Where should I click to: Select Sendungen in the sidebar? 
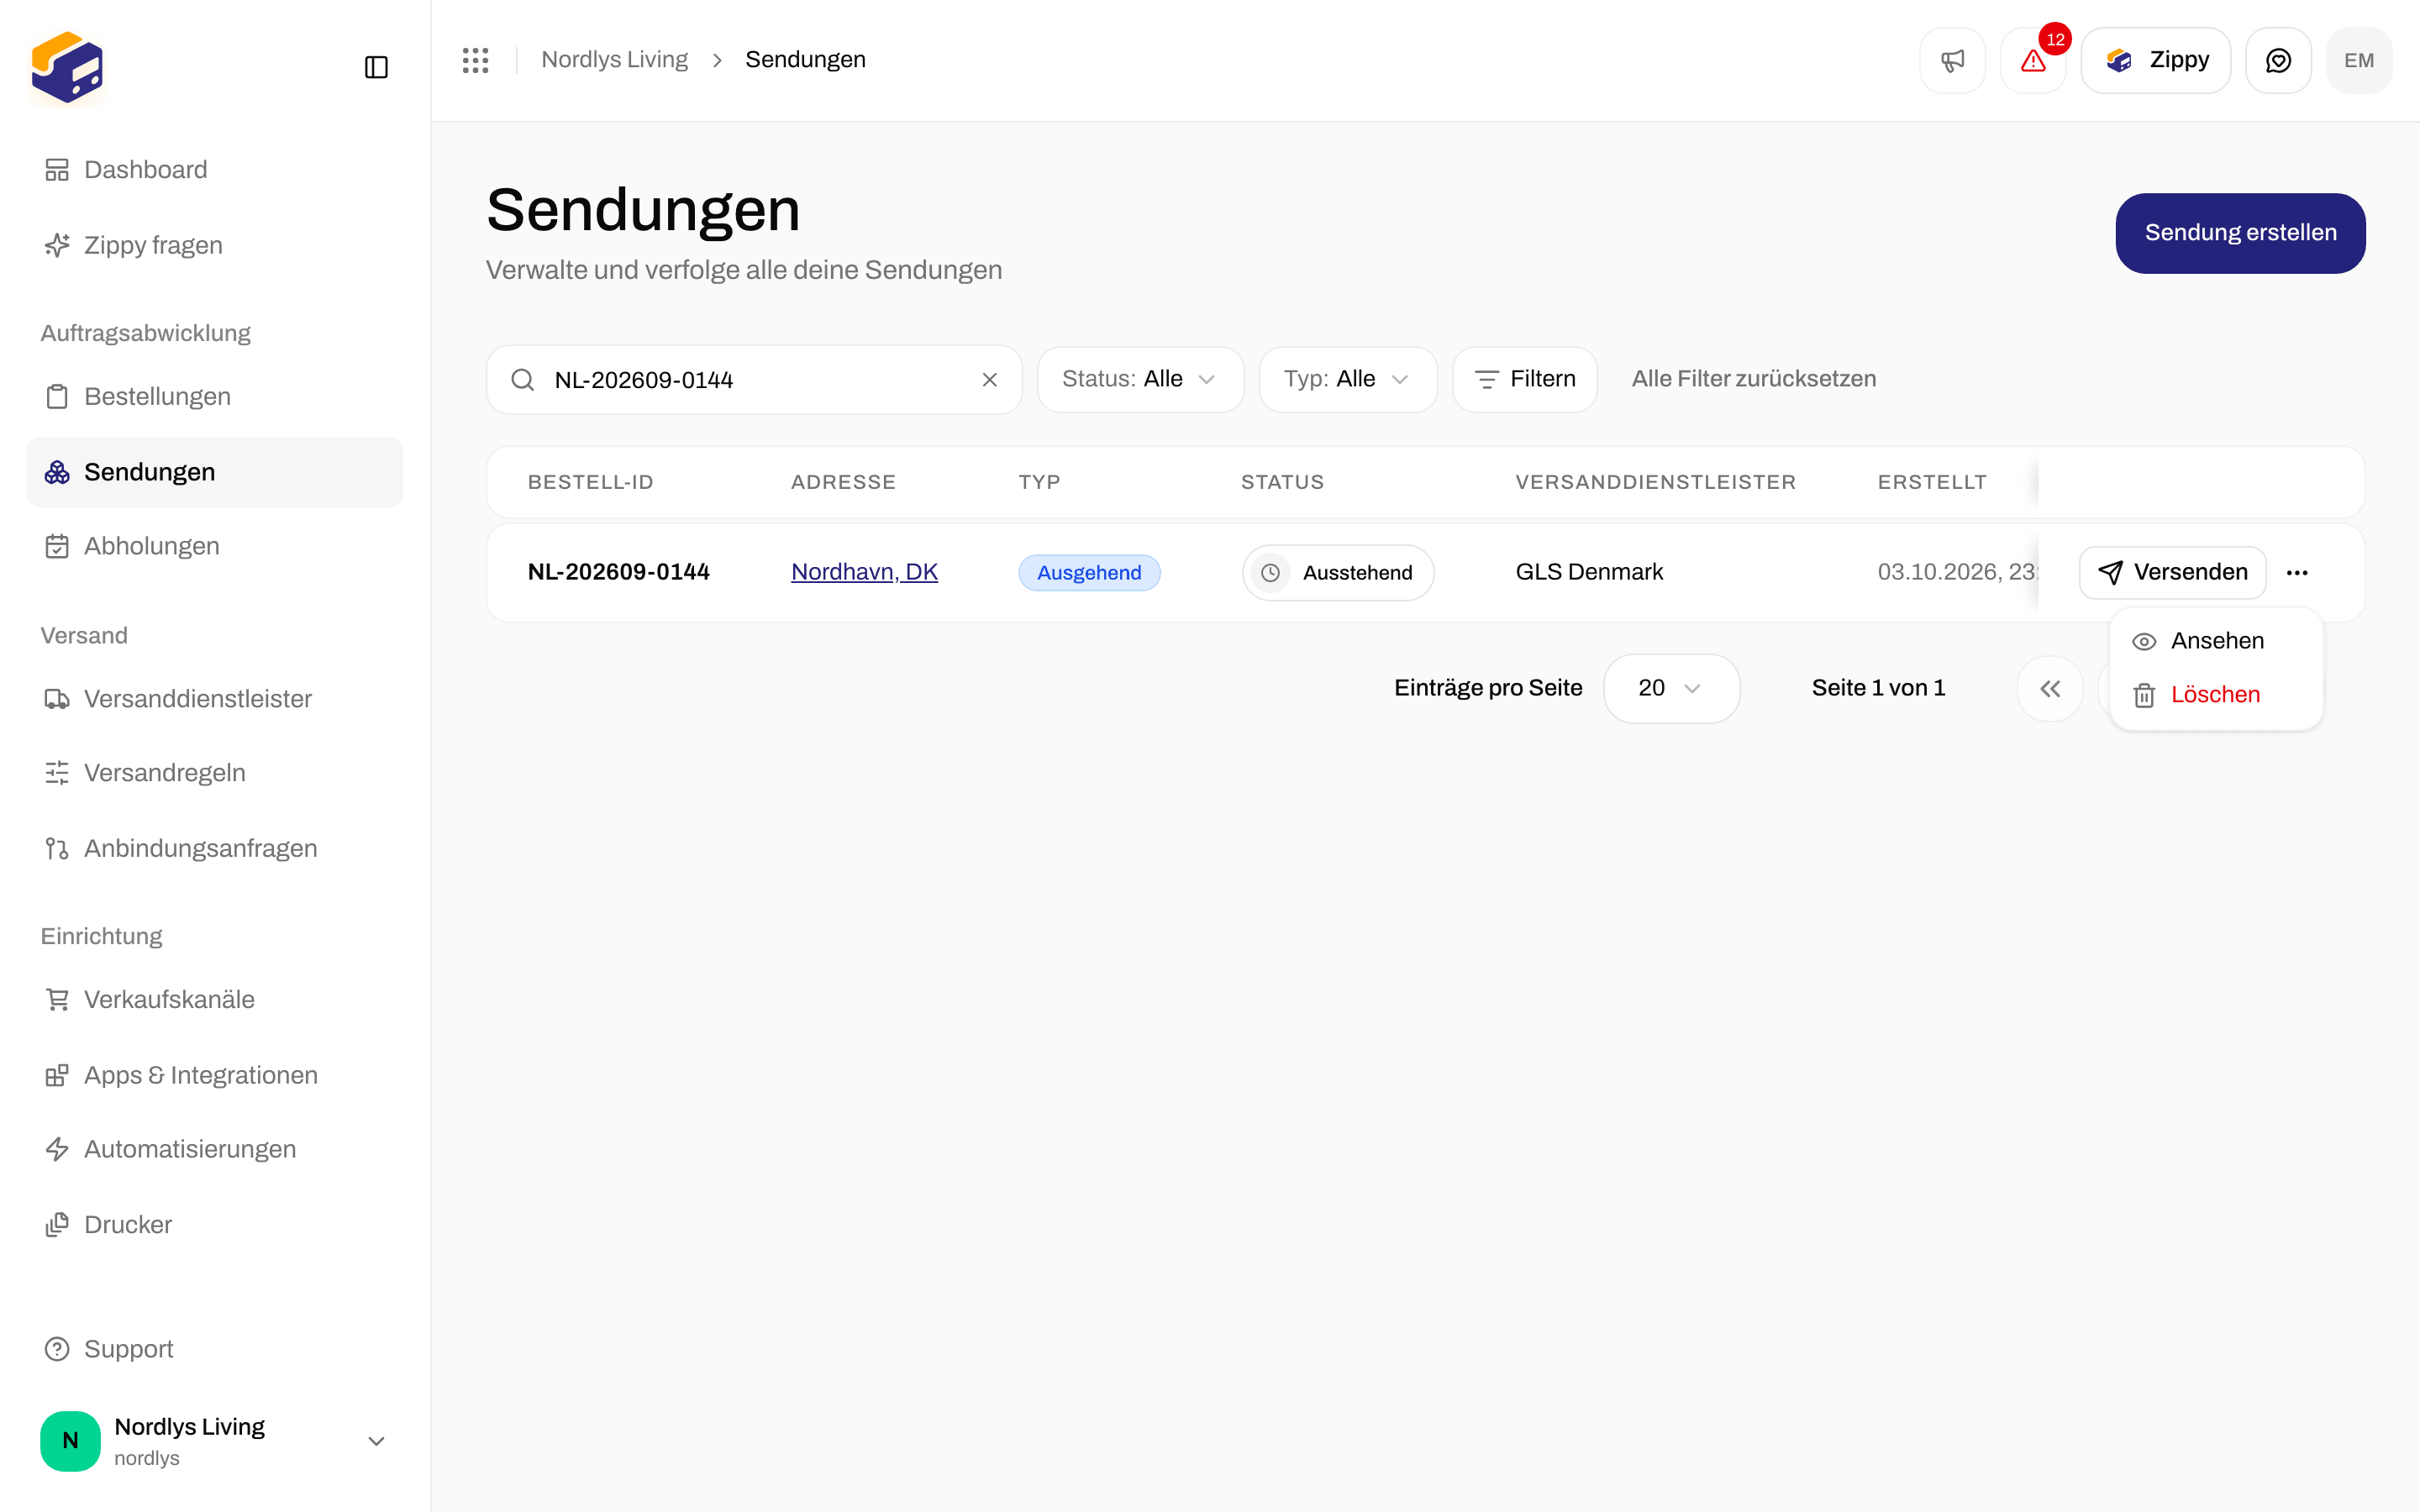[x=215, y=472]
